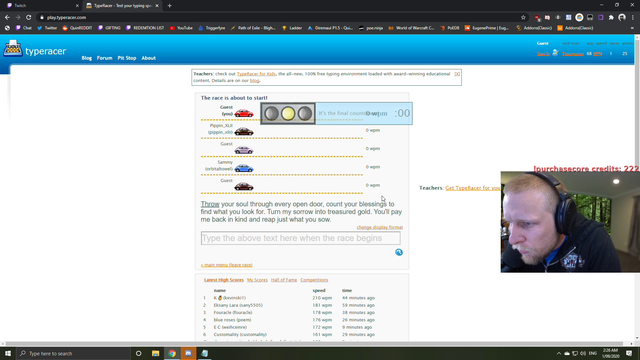Viewport: 640px width, 360px height.
Task: Click the blog link in Teachers notice
Action: tap(254, 80)
